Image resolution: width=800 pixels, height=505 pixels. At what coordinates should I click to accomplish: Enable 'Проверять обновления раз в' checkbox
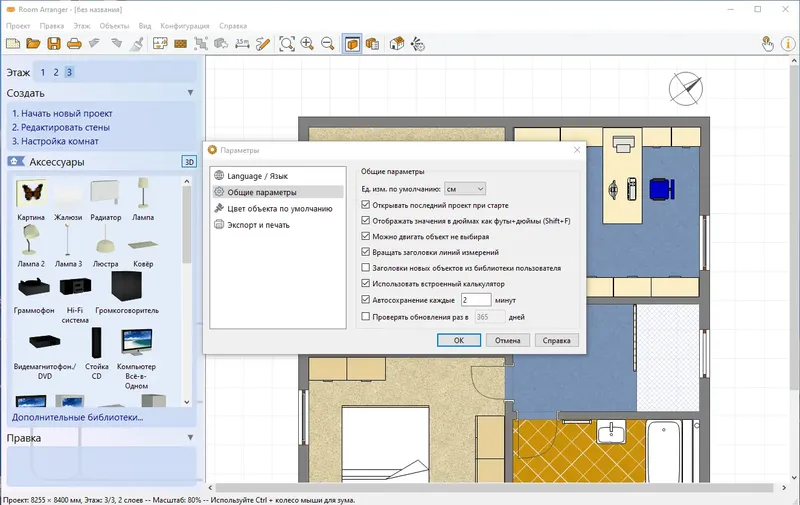(x=366, y=317)
